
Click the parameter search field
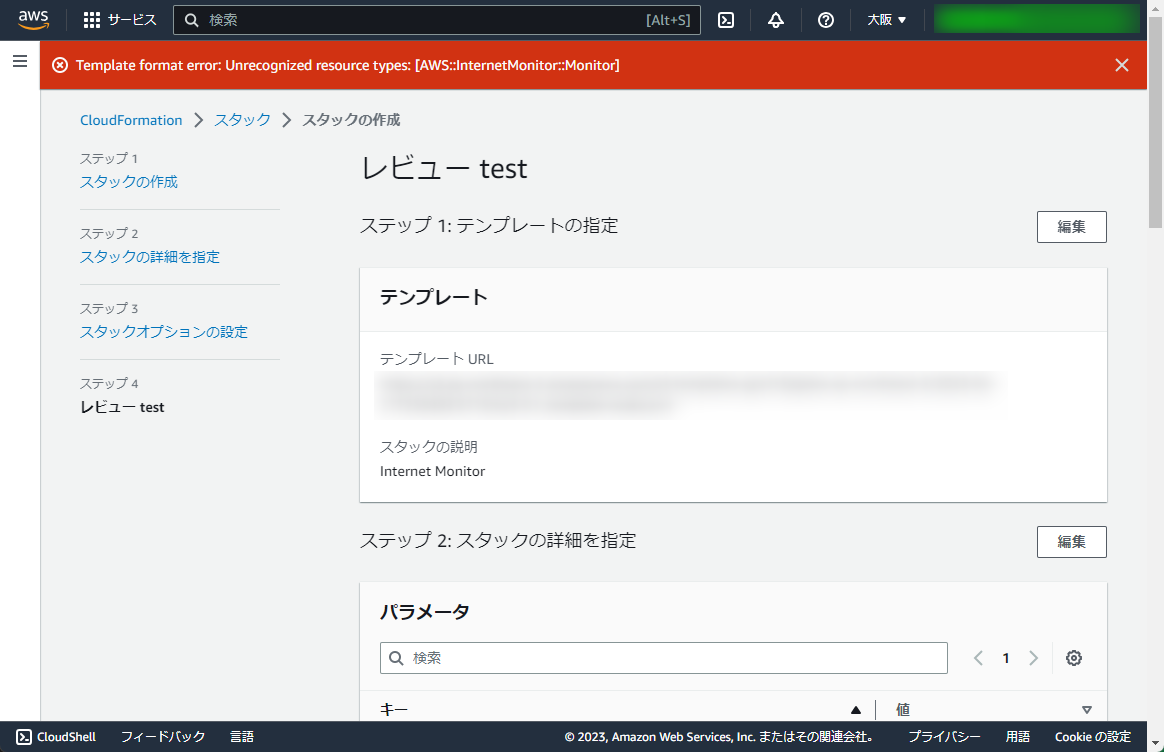(663, 658)
